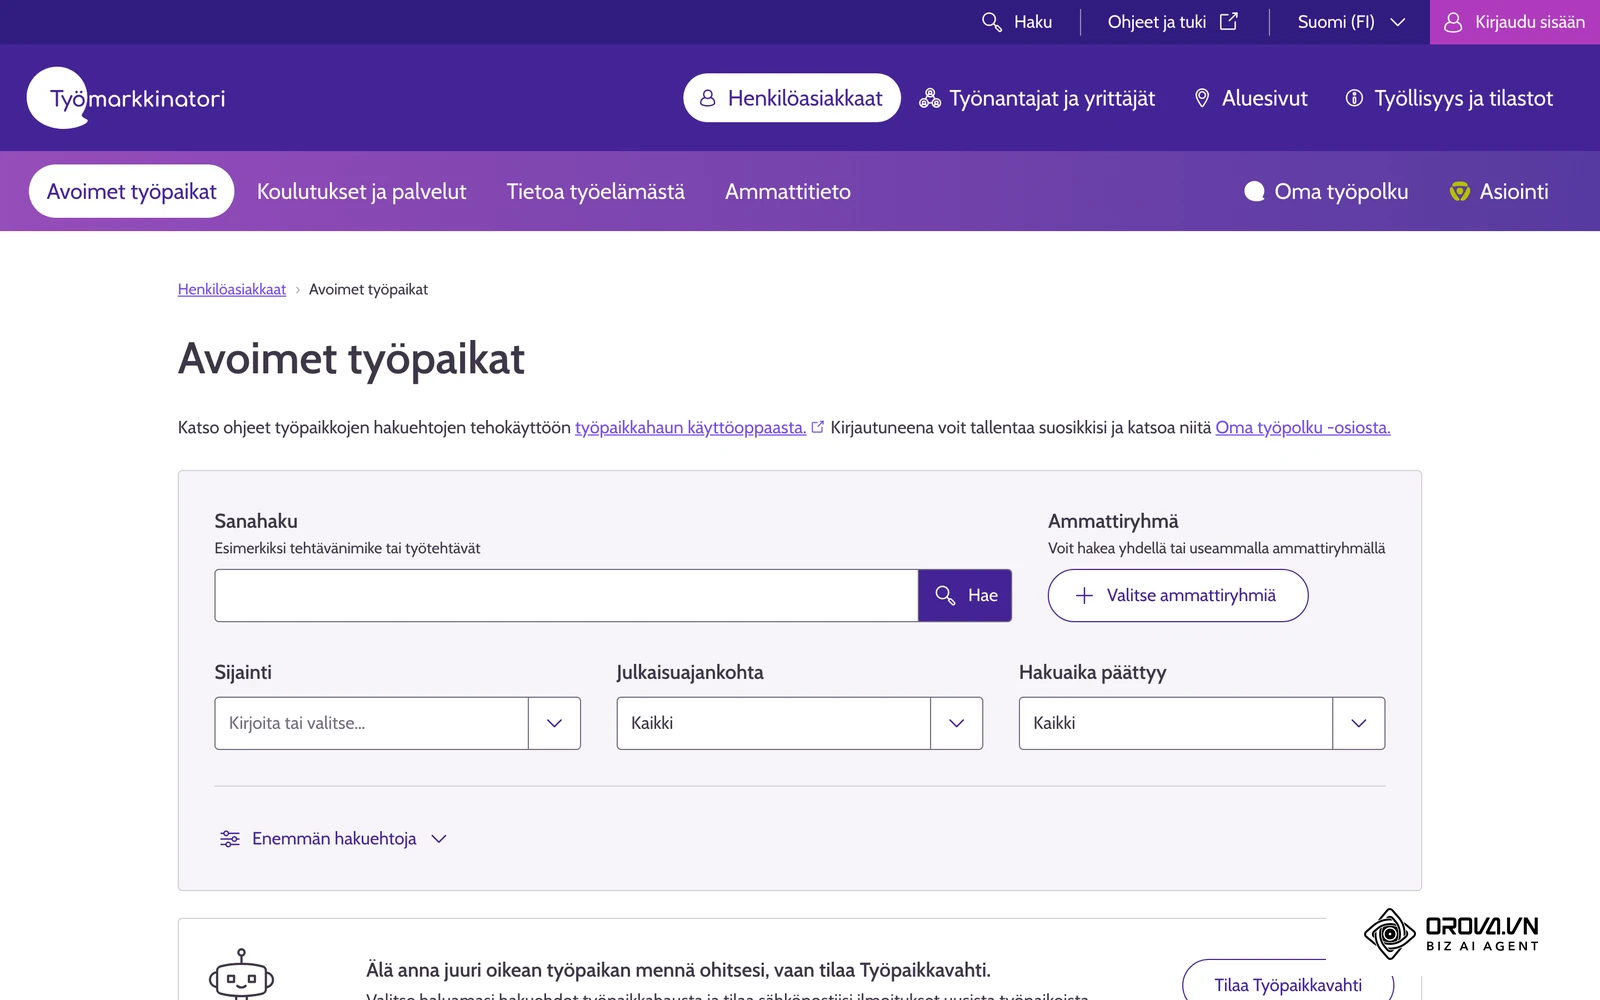The height and width of the screenshot is (1000, 1600).
Task: Open the Hakuaika päättyy dropdown
Action: (x=1202, y=723)
